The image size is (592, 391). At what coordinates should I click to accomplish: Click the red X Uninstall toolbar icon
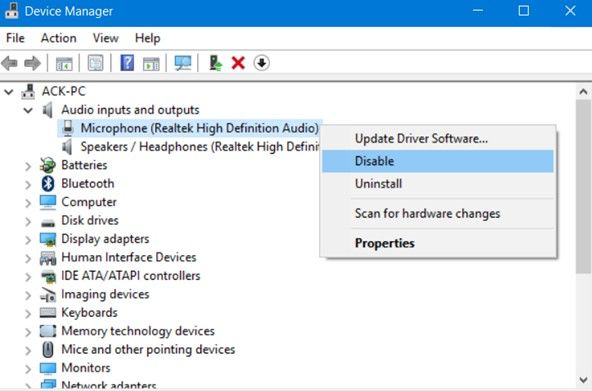[x=238, y=63]
